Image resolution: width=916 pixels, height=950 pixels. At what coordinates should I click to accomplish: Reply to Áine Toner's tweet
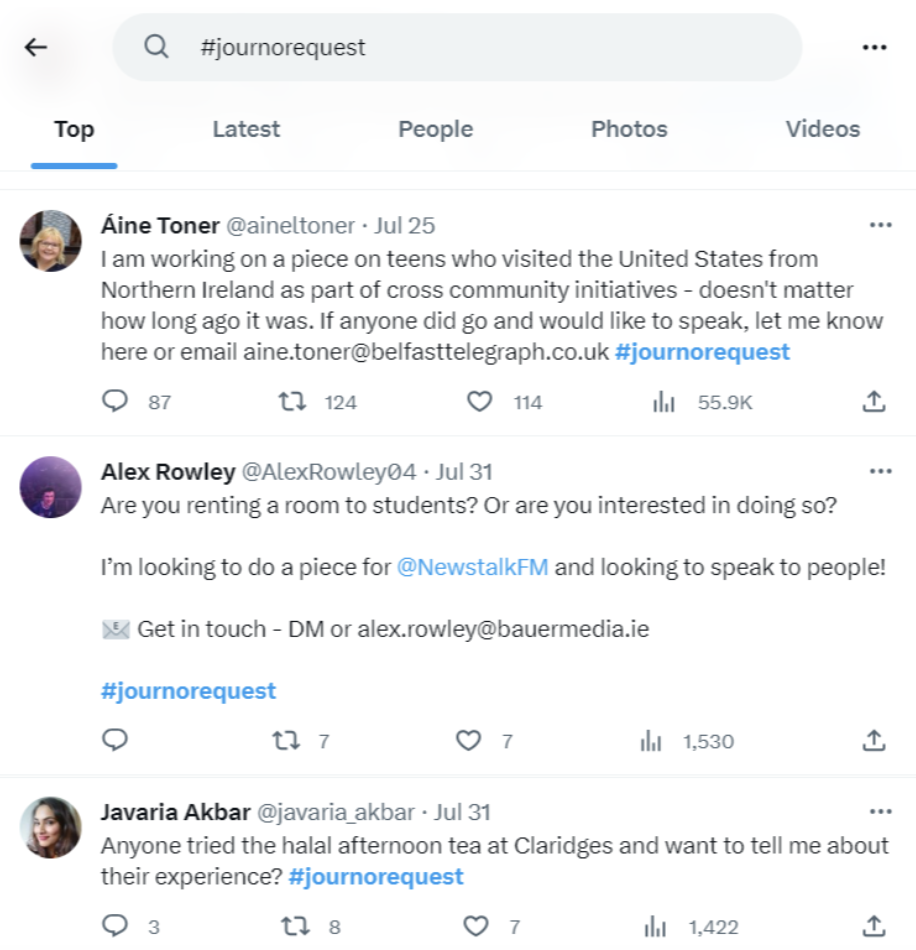[115, 401]
